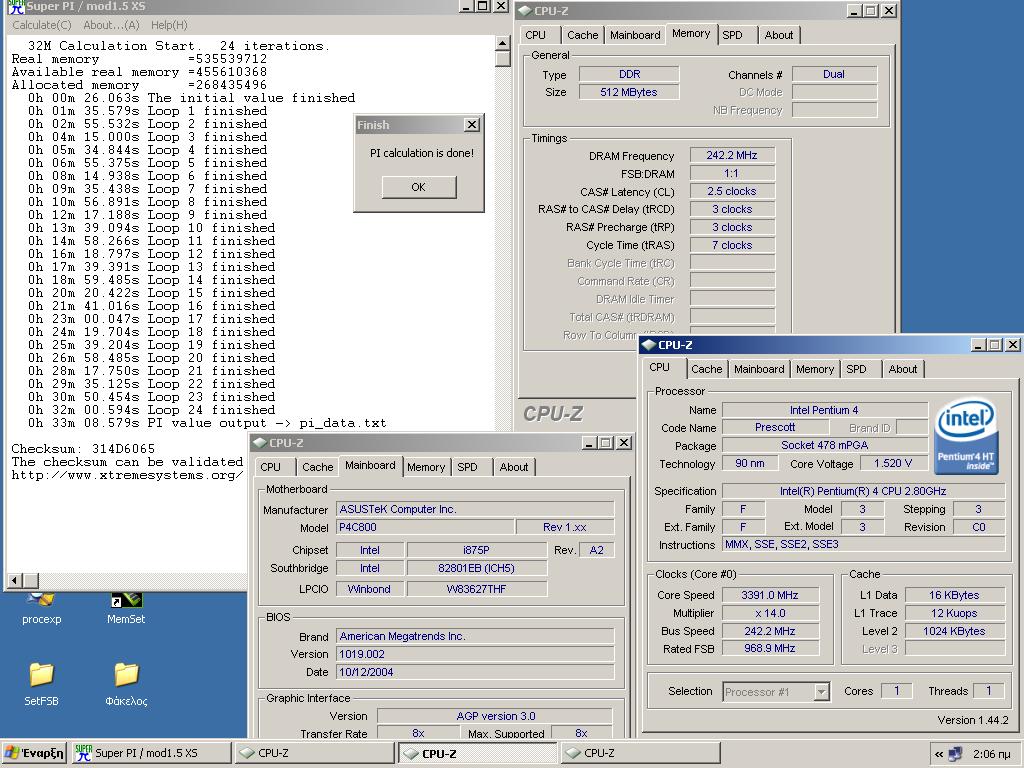This screenshot has width=1024, height=768.
Task: Switch to Super PI taskbar button
Action: [x=150, y=752]
